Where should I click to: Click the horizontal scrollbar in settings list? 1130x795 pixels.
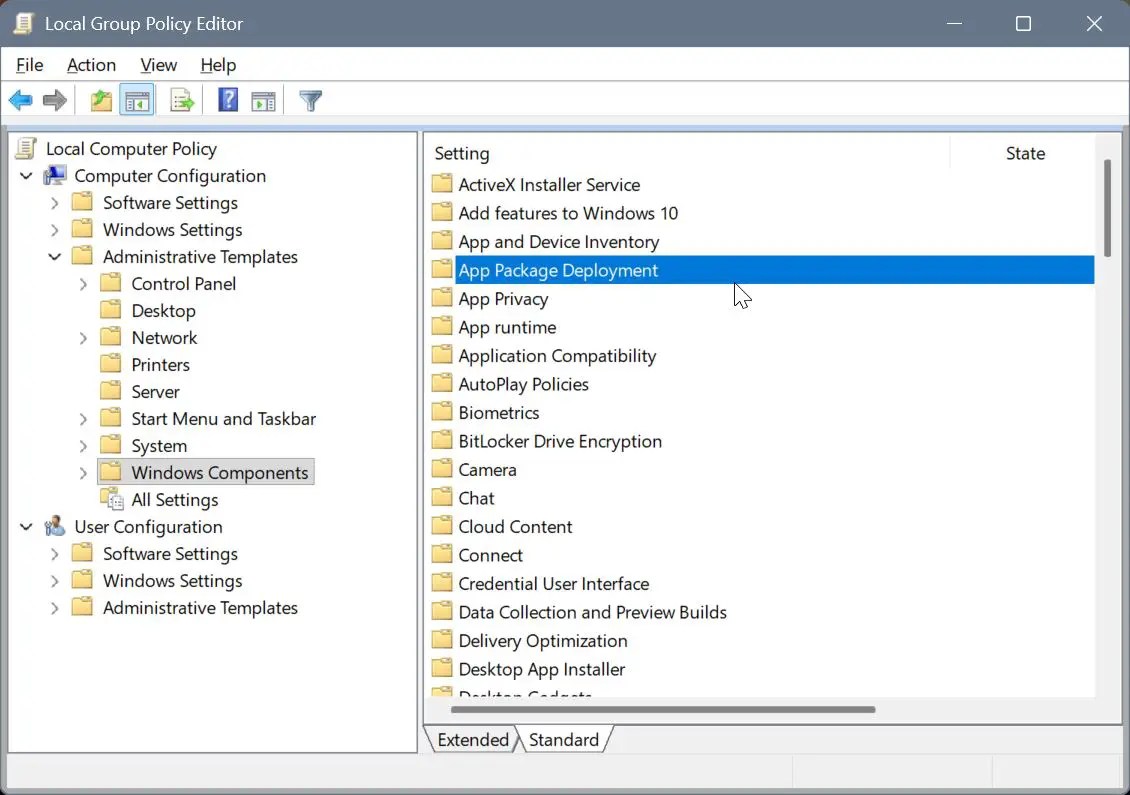663,709
